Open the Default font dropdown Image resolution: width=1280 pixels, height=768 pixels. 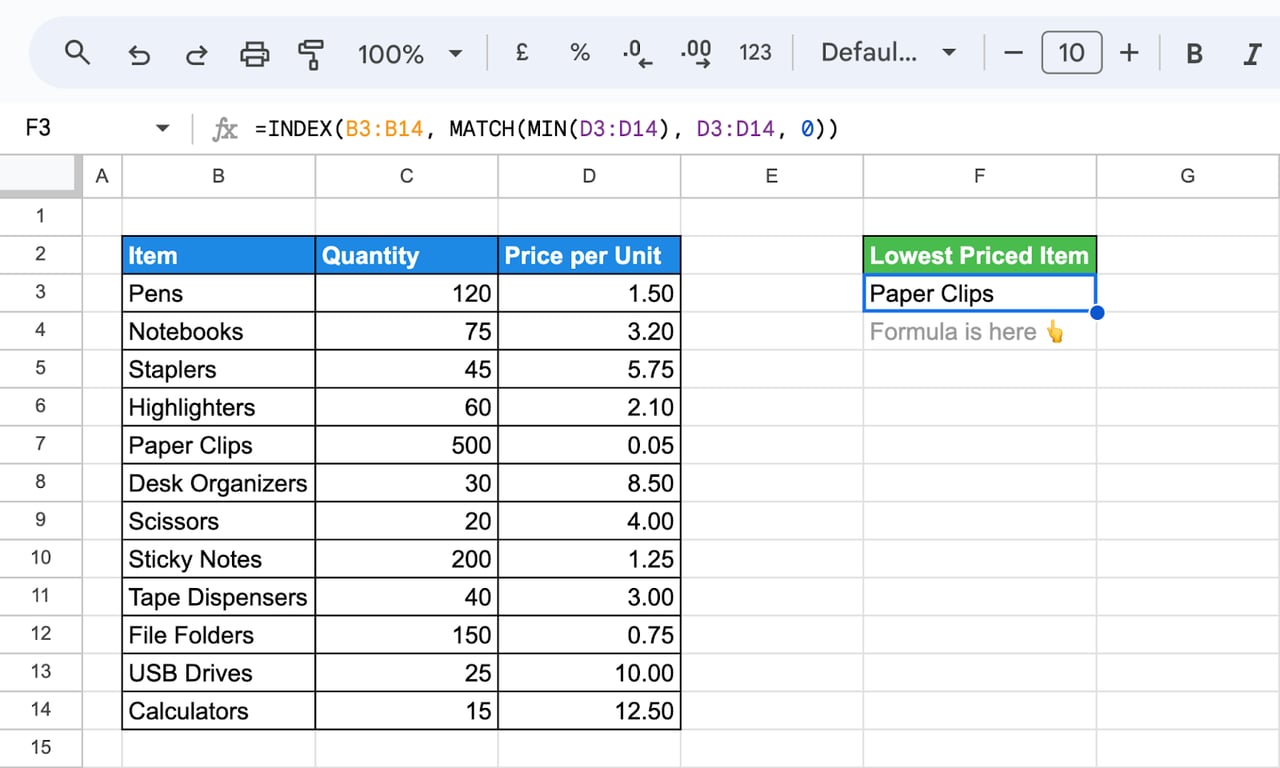(888, 53)
